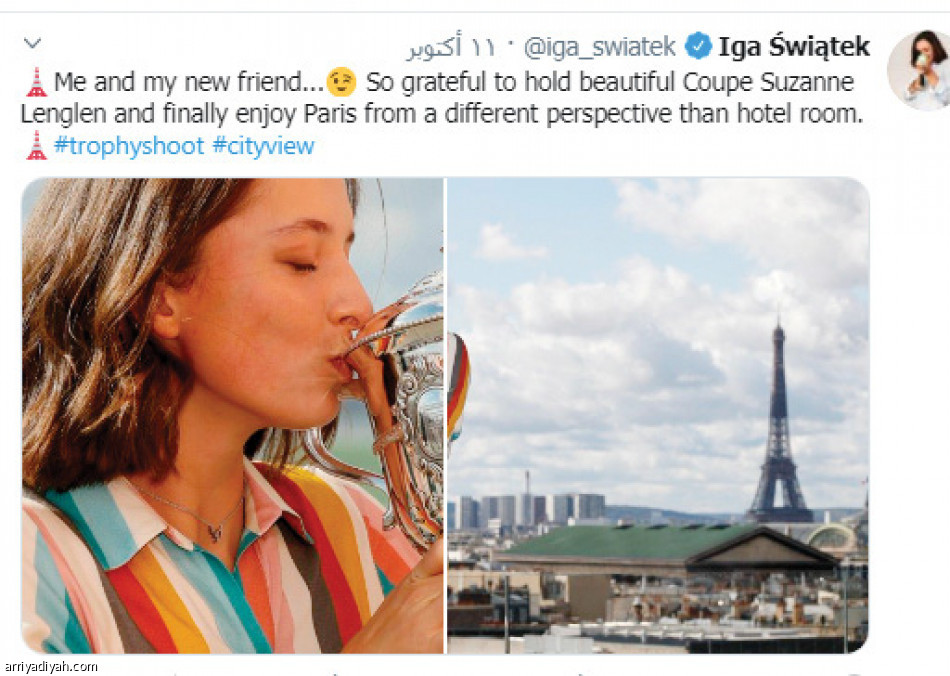Open the tweet date timestamp
This screenshot has width=950, height=676.
click(451, 47)
